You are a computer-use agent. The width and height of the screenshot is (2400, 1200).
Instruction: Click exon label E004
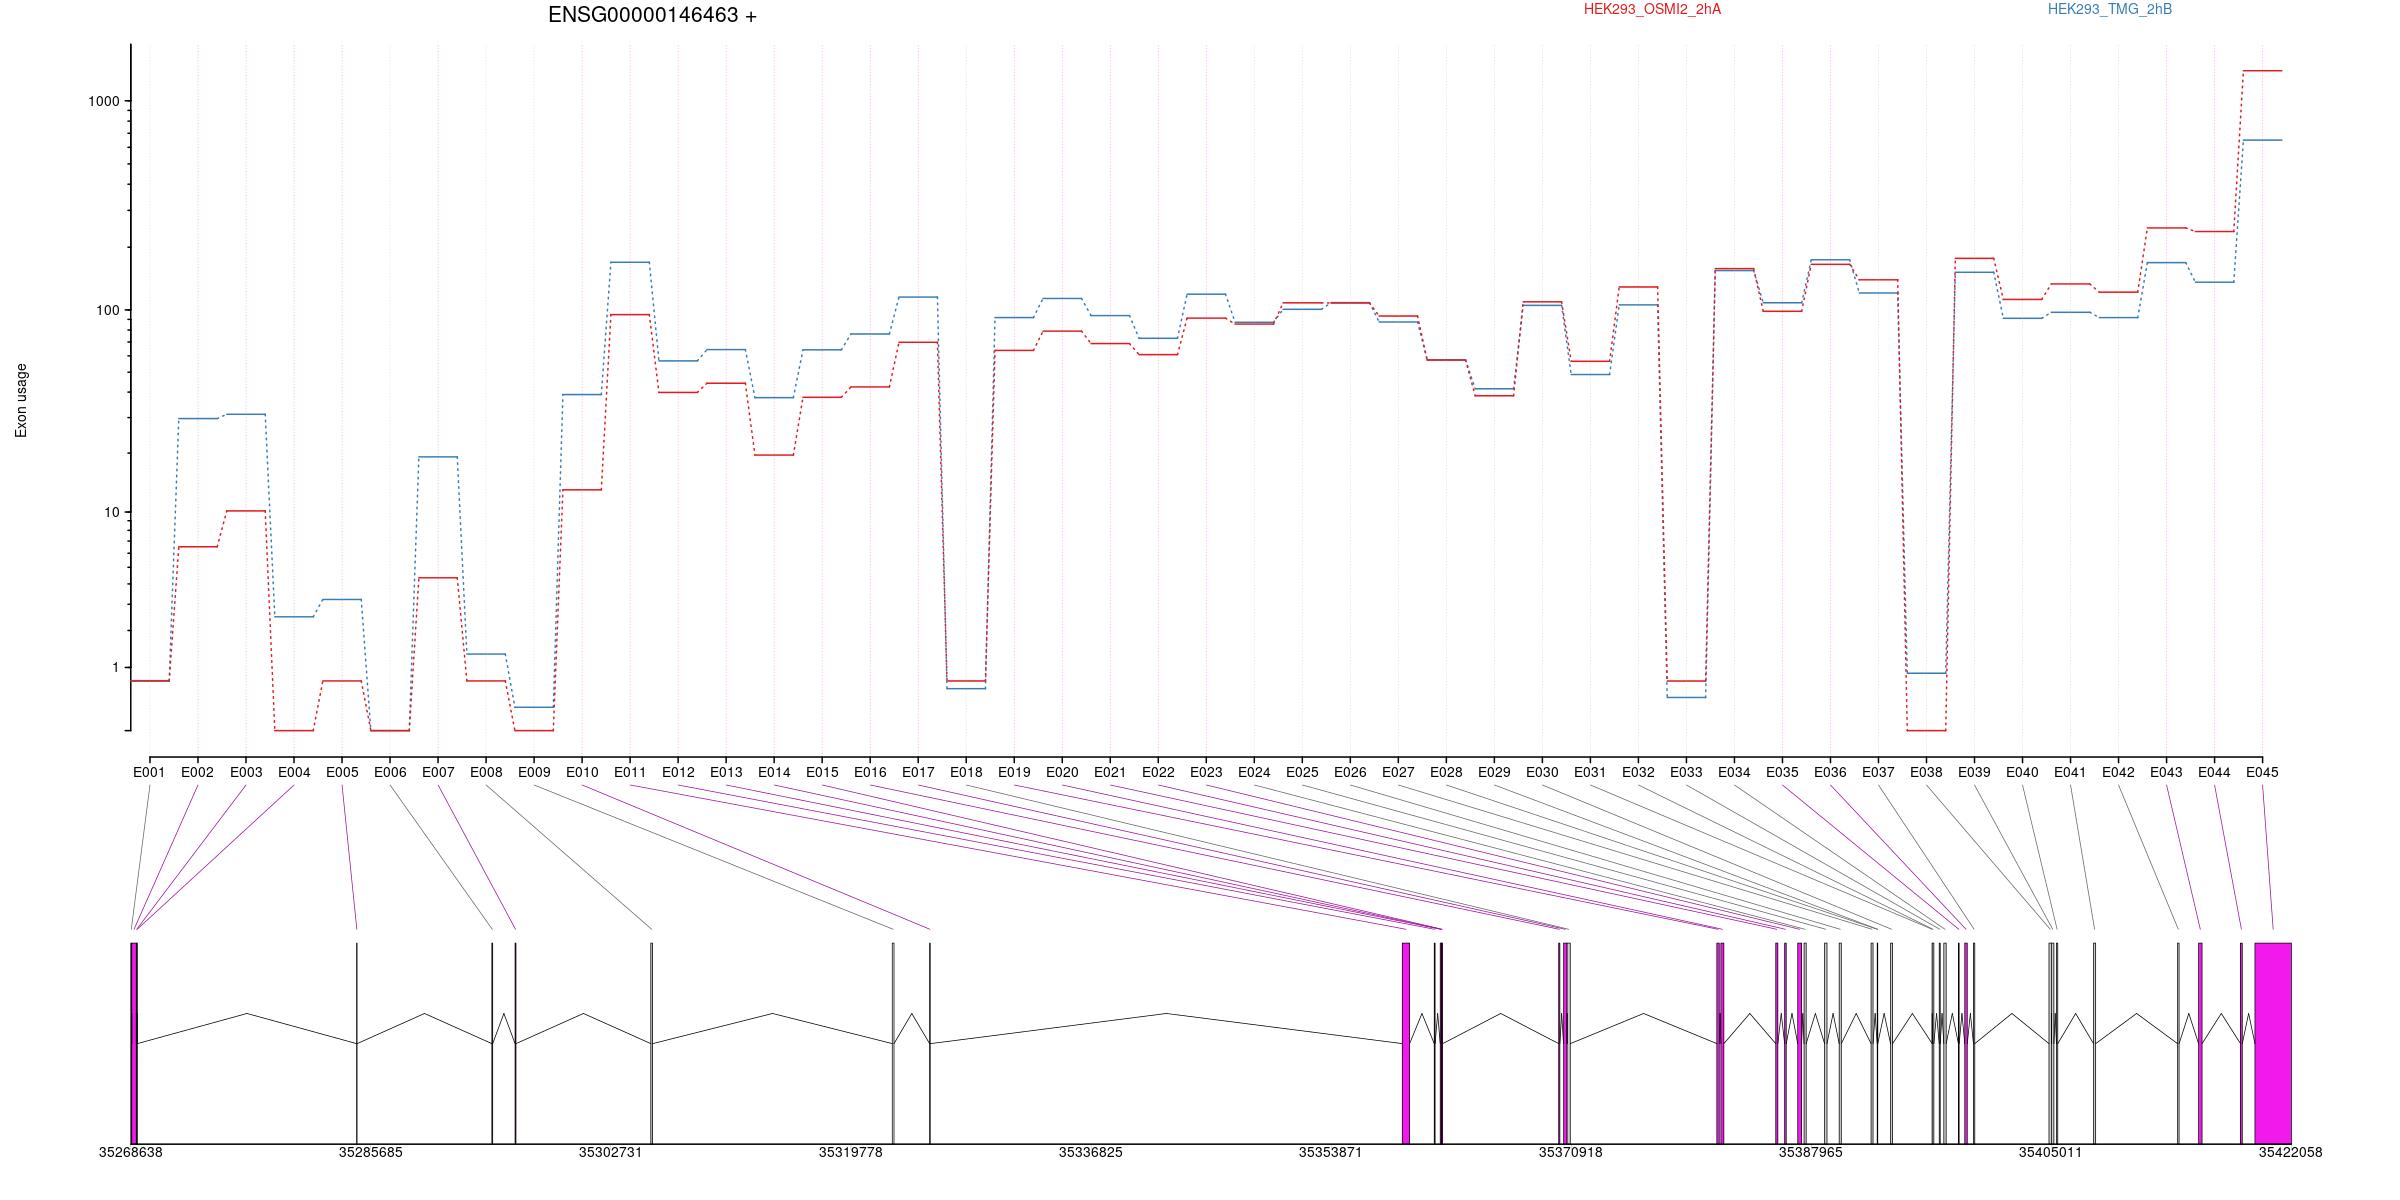pyautogui.click(x=294, y=772)
